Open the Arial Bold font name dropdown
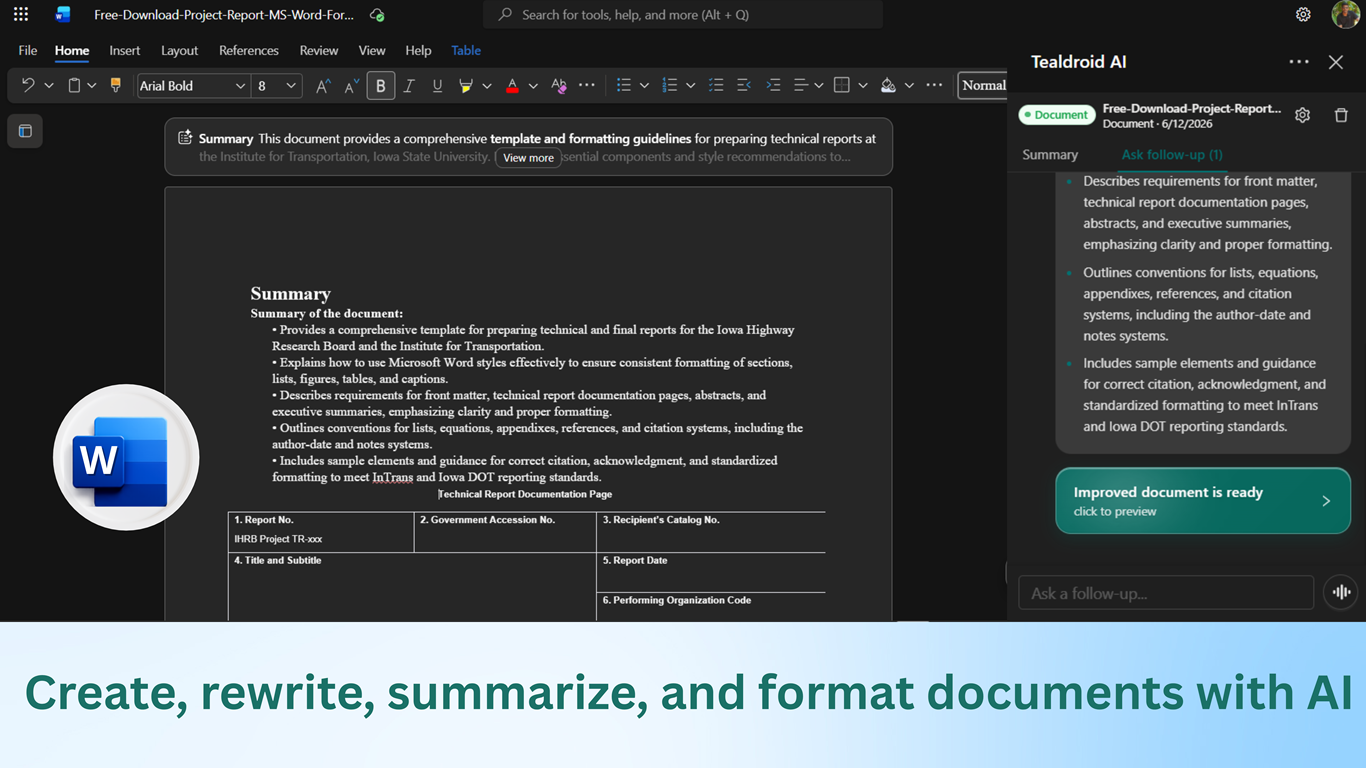This screenshot has width=1366, height=768. [x=240, y=86]
